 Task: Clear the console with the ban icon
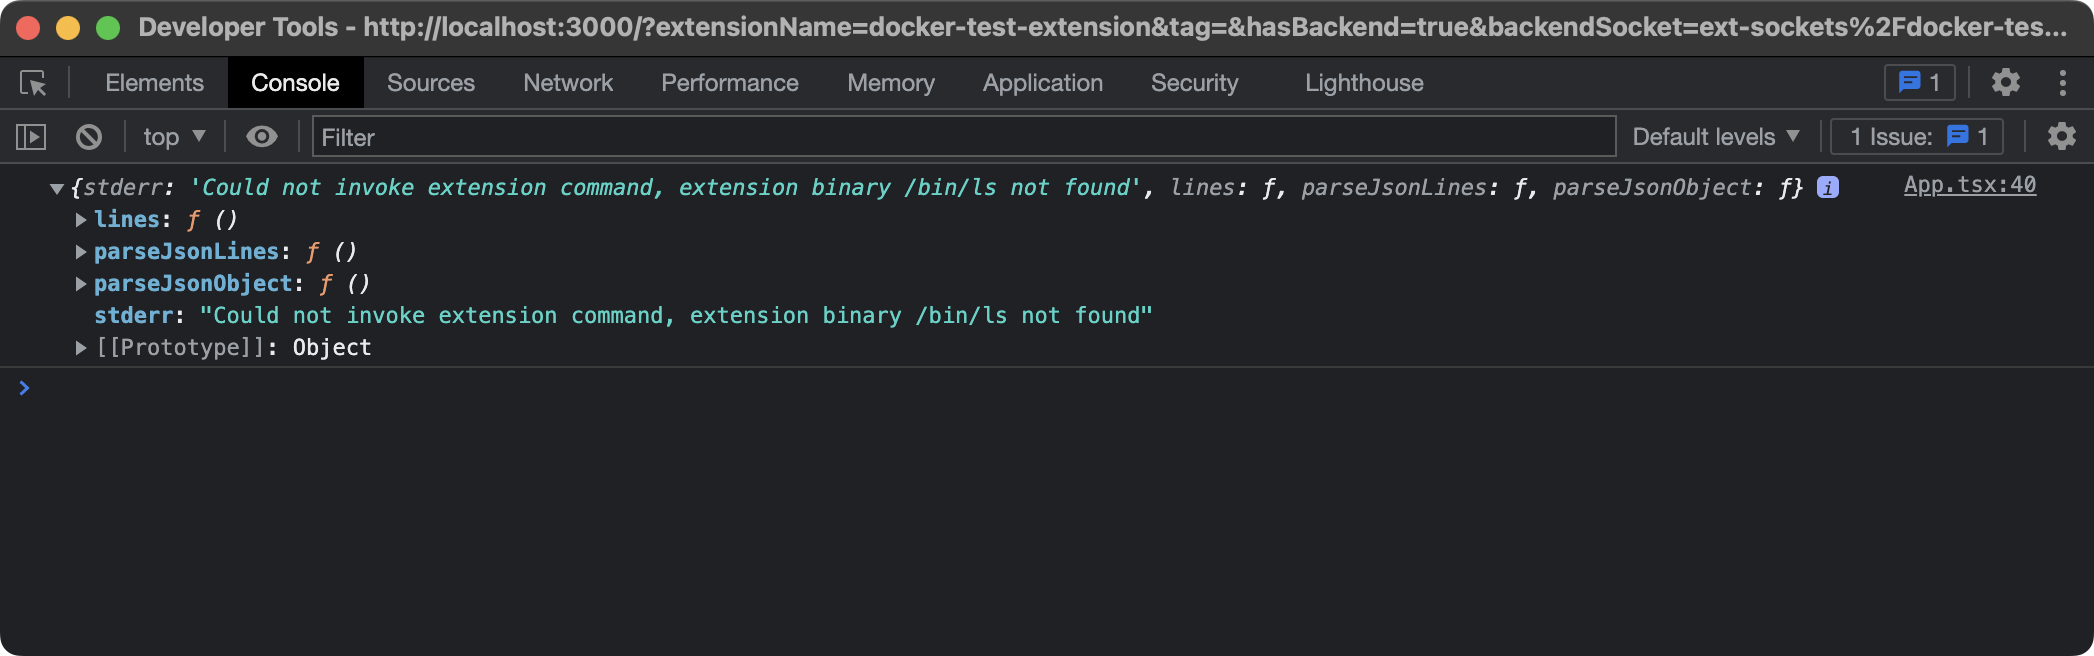click(x=89, y=137)
